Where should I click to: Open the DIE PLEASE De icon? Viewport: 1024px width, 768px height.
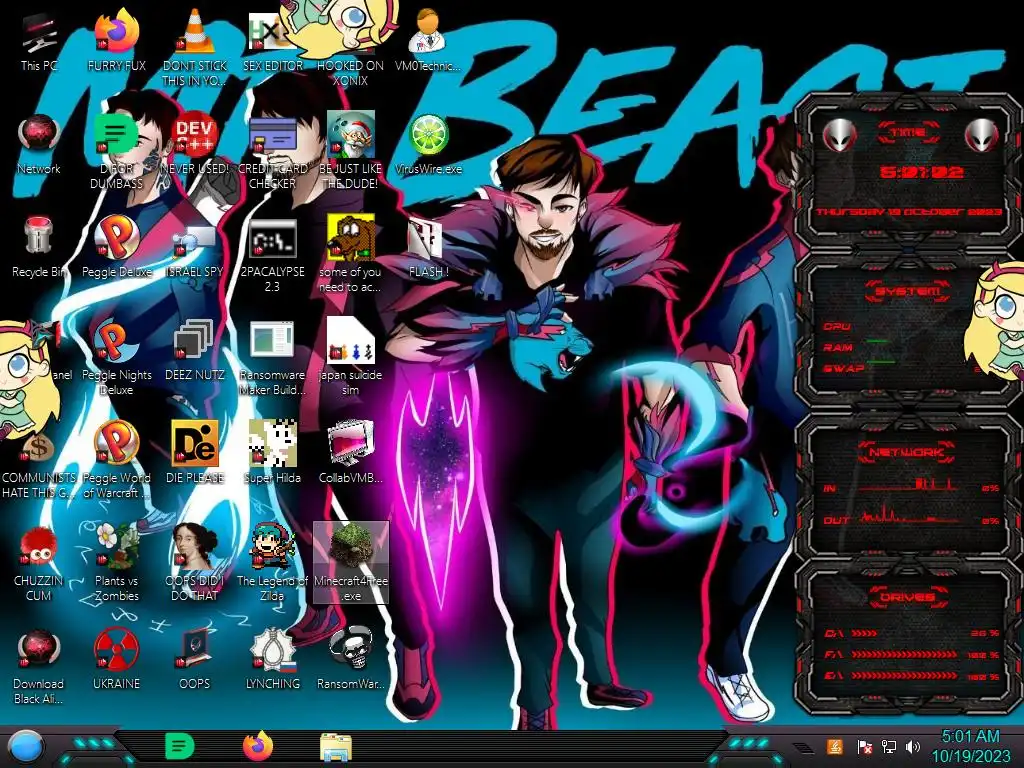[x=195, y=454]
